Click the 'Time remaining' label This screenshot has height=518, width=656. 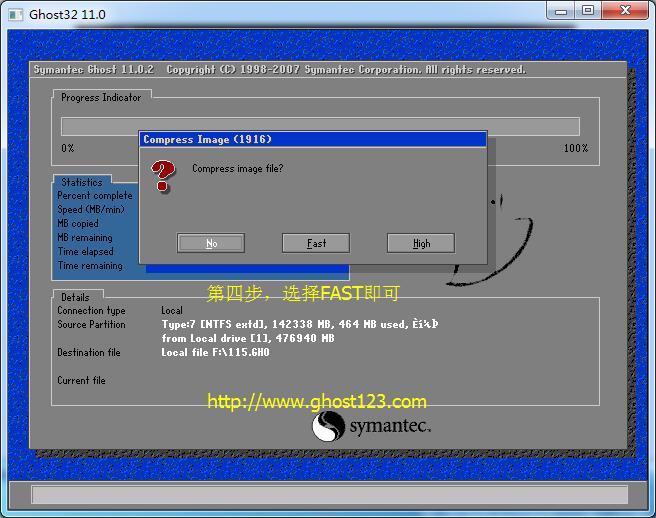coord(90,265)
